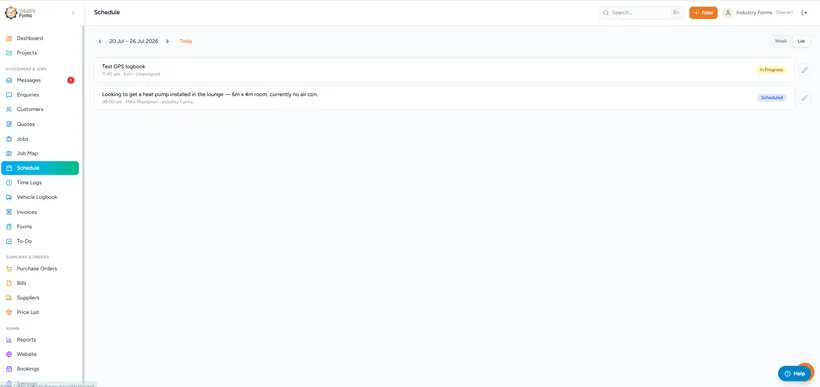The image size is (820, 387).
Task: Open the Messages inbox icon
Action: tap(9, 81)
